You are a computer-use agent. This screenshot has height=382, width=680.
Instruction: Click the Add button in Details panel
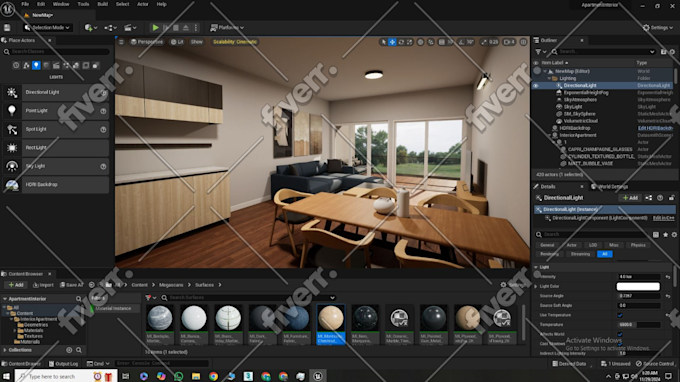630,198
